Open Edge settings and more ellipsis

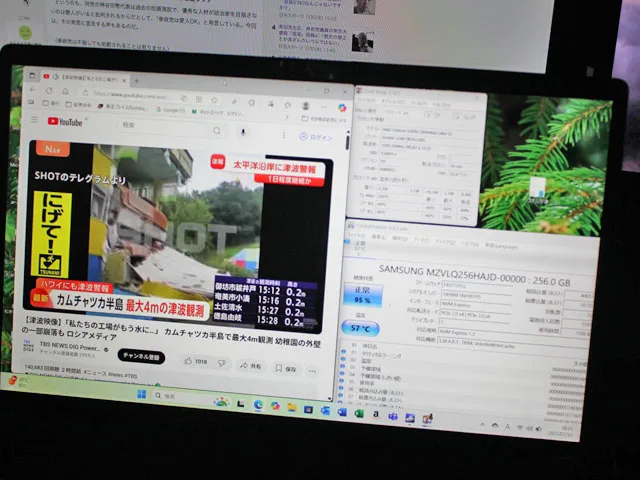point(324,107)
